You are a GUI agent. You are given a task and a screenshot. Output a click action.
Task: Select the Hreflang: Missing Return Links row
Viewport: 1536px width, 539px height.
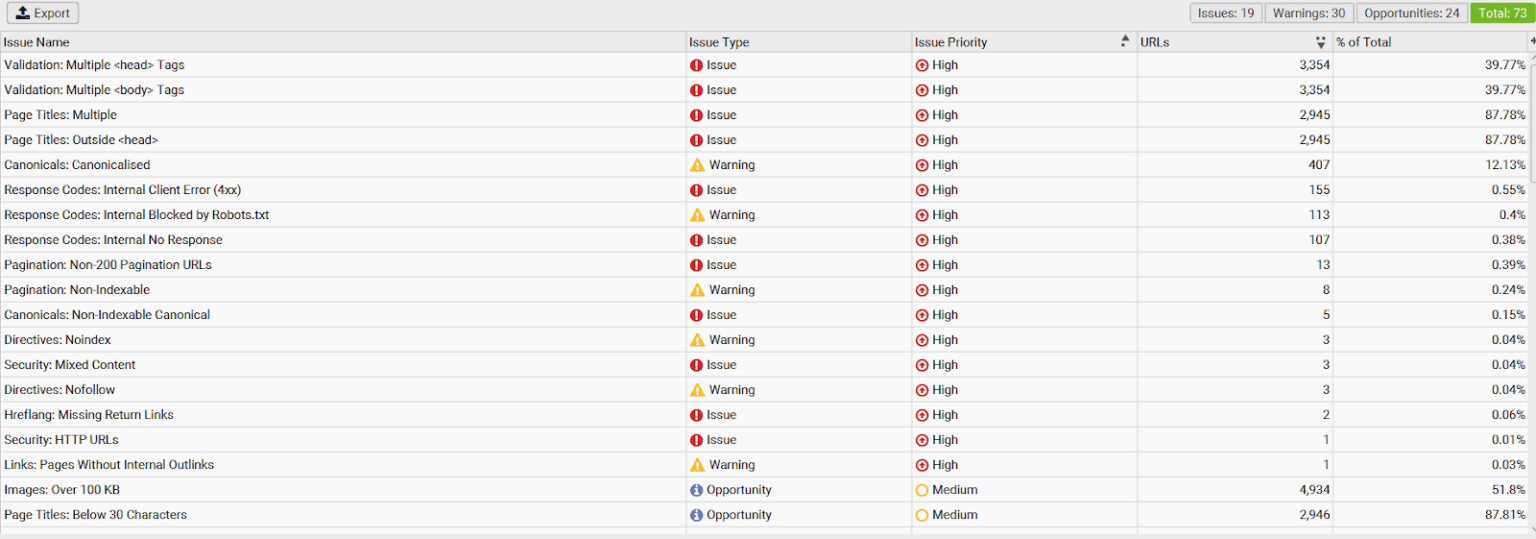[x=89, y=415]
